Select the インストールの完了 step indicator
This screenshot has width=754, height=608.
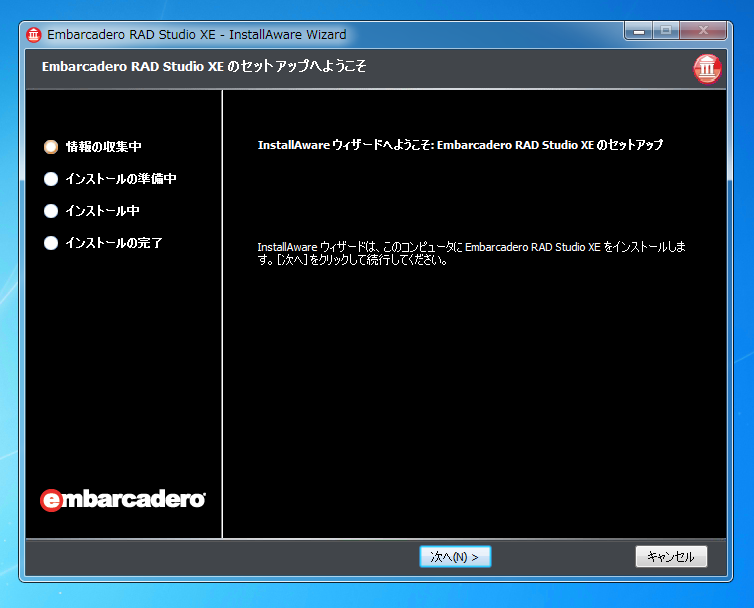[x=51, y=243]
